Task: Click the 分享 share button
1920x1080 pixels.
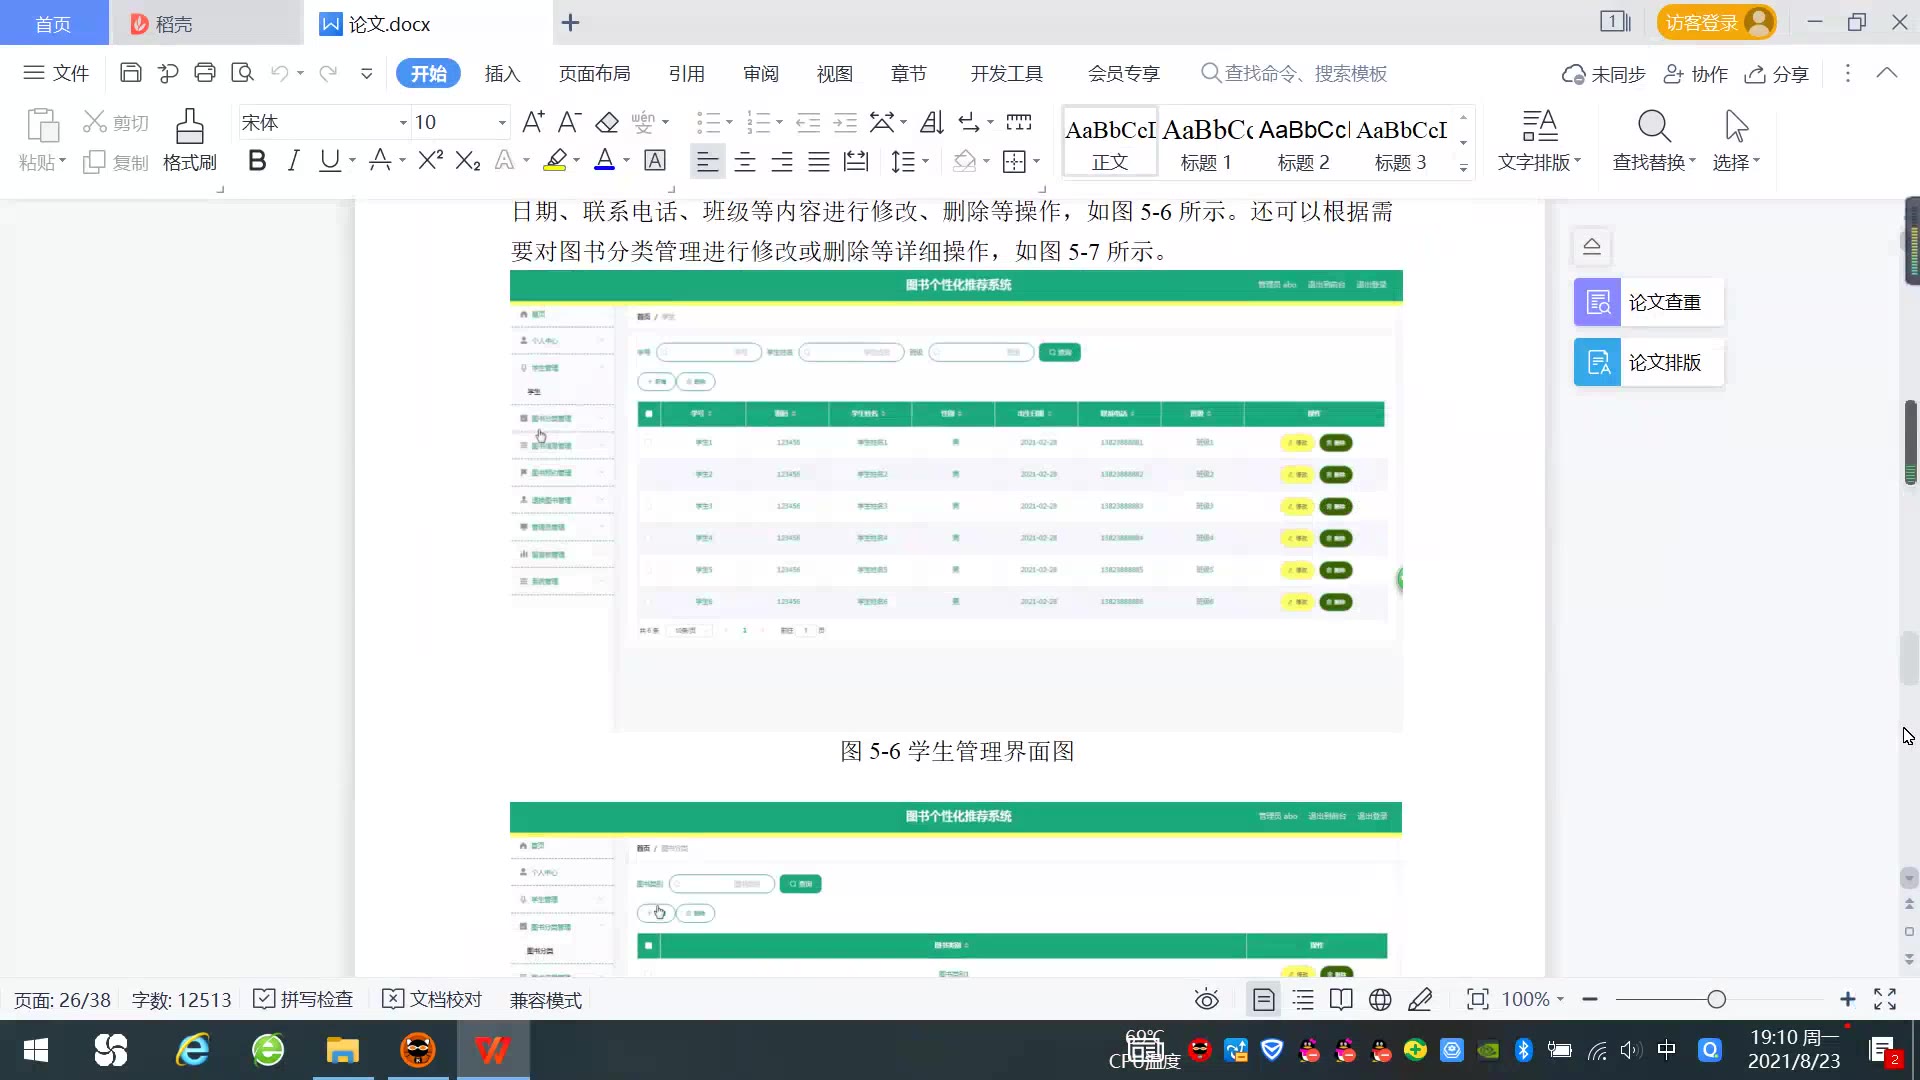Action: click(1777, 74)
